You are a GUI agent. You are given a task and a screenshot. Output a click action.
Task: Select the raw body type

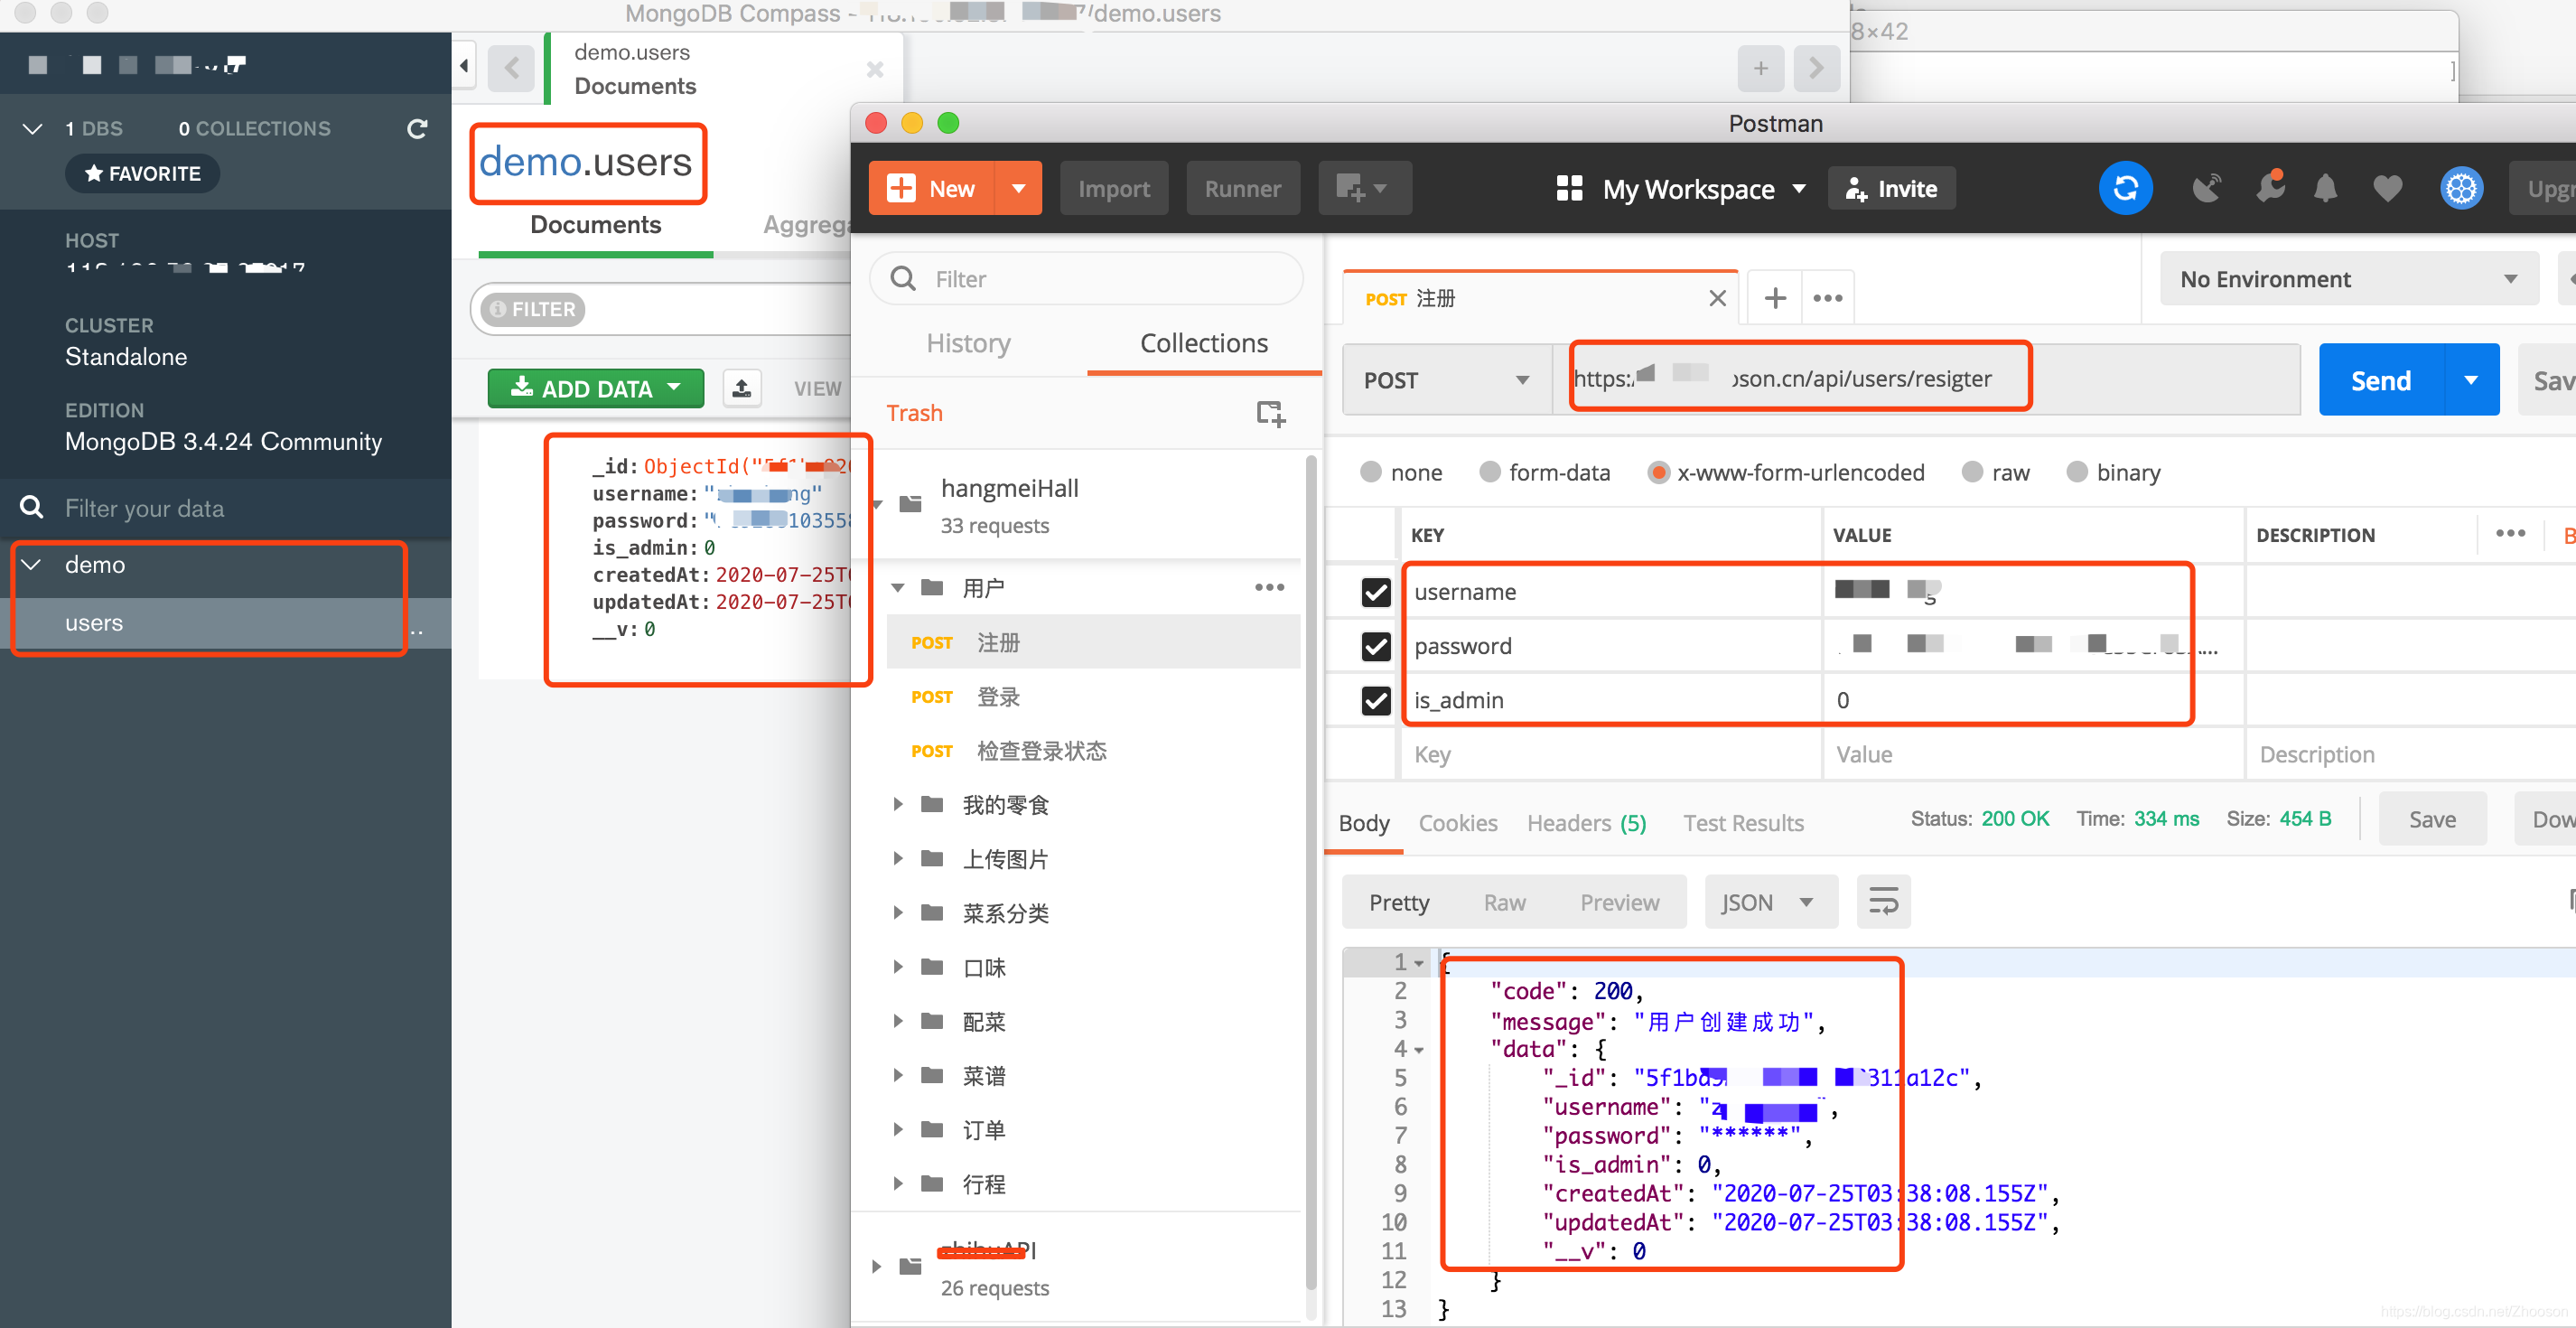[1972, 472]
